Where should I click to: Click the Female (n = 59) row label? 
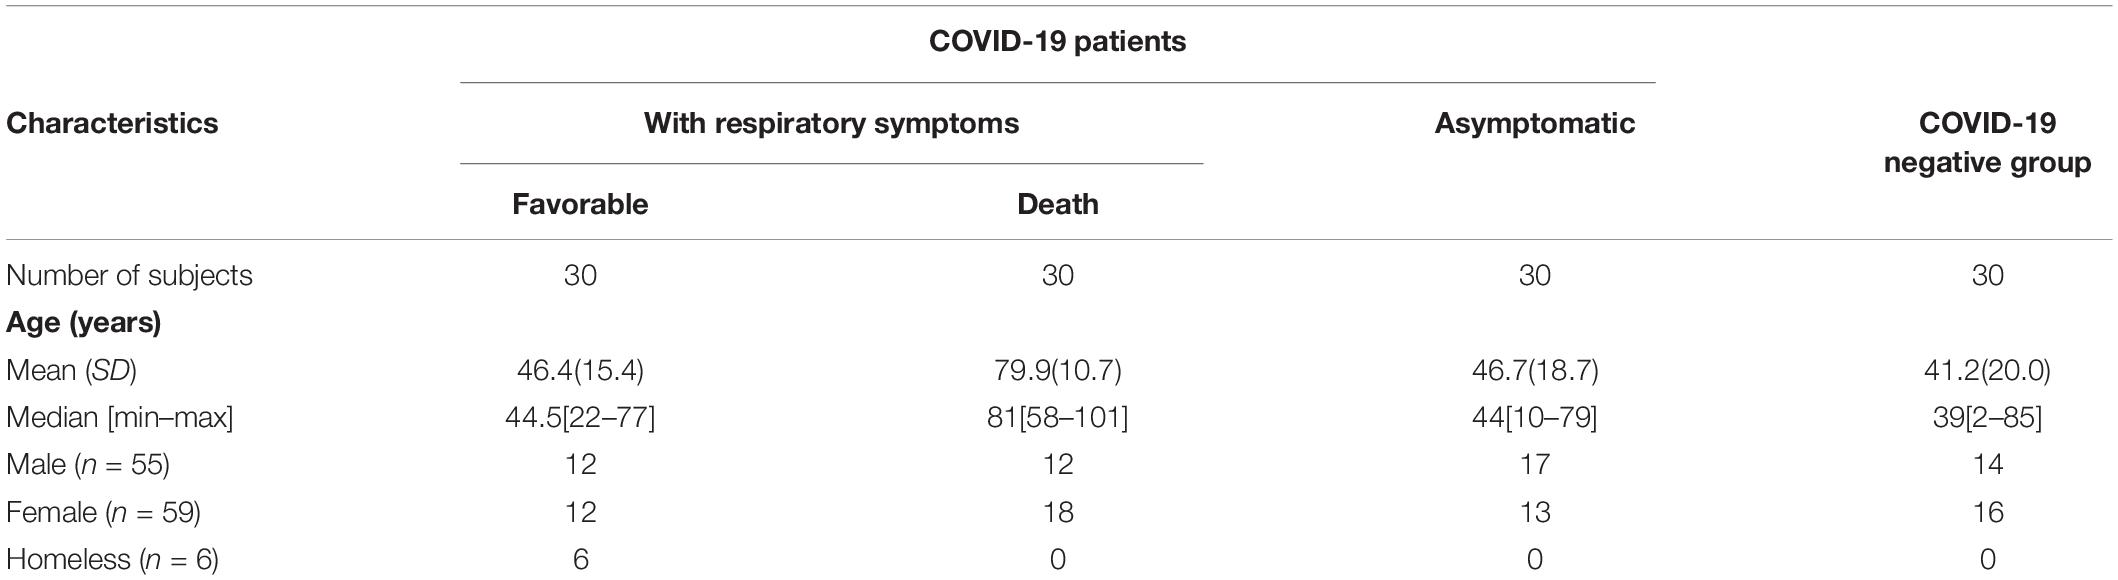(103, 513)
